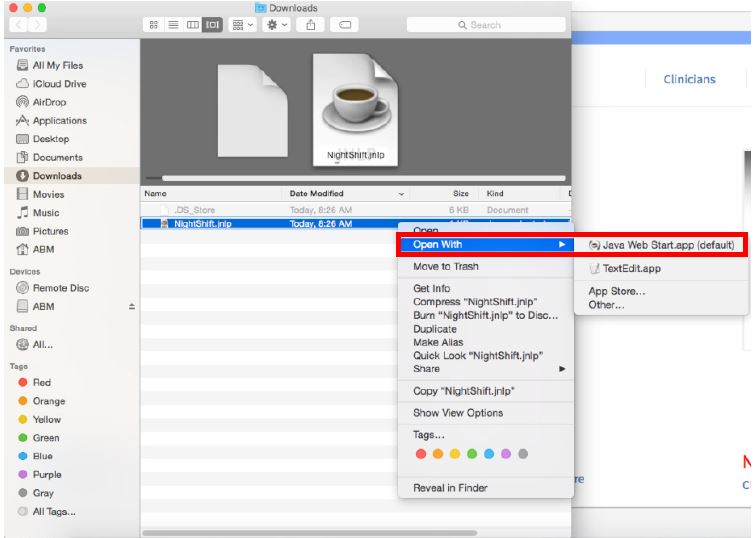This screenshot has width=754, height=538.
Task: Sort list by Date Modified column
Action: coord(346,193)
